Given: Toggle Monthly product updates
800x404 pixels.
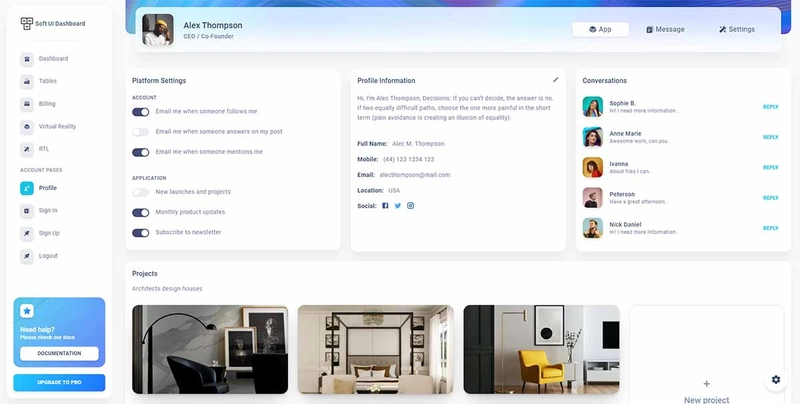Looking at the screenshot, I should pos(141,212).
